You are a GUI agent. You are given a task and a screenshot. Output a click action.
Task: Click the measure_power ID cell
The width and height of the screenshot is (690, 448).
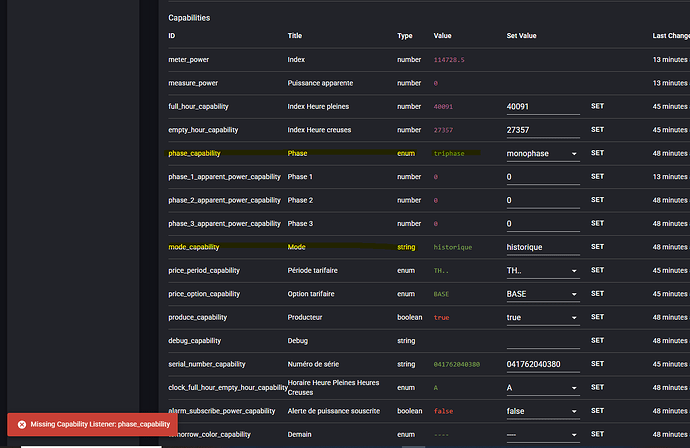[x=193, y=83]
